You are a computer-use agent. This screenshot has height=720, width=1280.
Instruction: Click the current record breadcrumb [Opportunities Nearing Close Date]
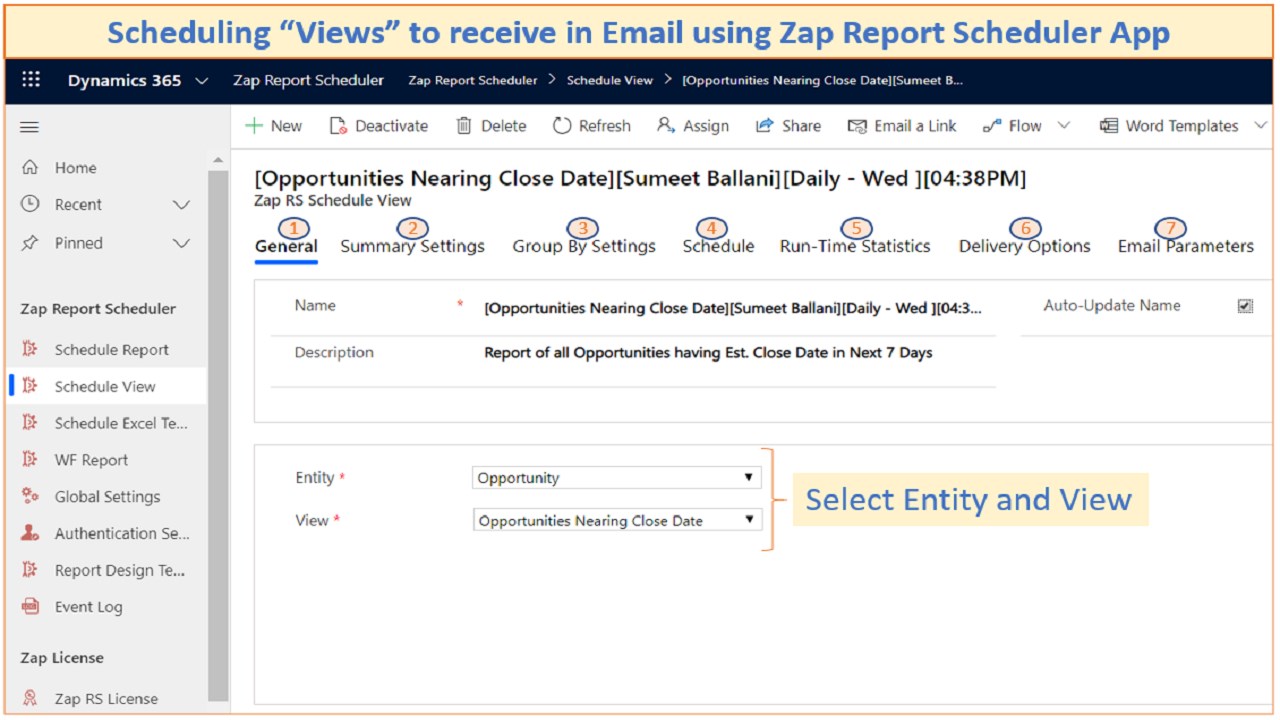click(822, 80)
